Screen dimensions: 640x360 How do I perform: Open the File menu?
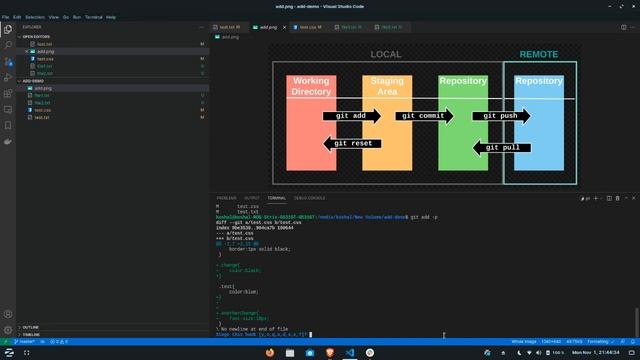click(6, 17)
